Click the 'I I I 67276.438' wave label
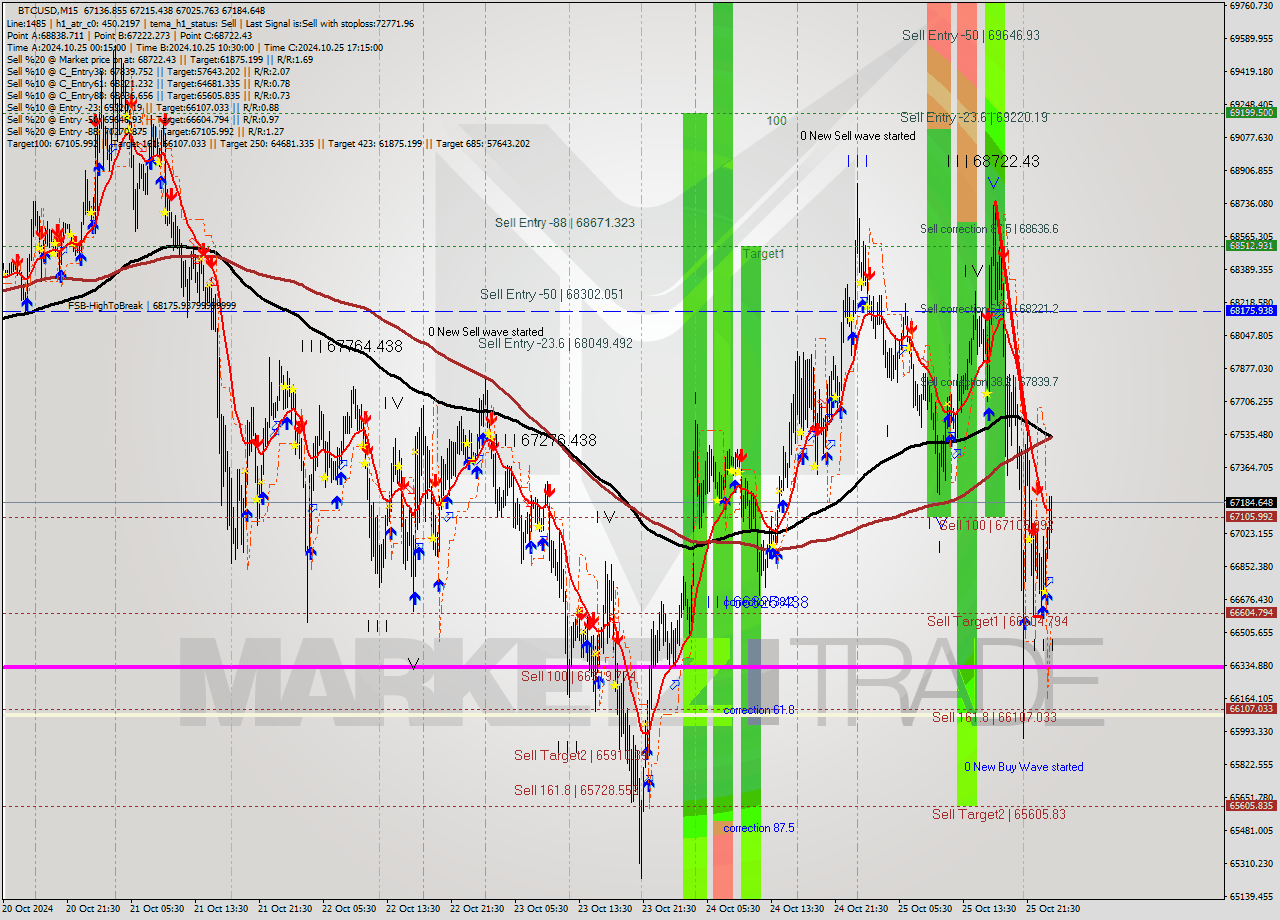 pyautogui.click(x=547, y=440)
